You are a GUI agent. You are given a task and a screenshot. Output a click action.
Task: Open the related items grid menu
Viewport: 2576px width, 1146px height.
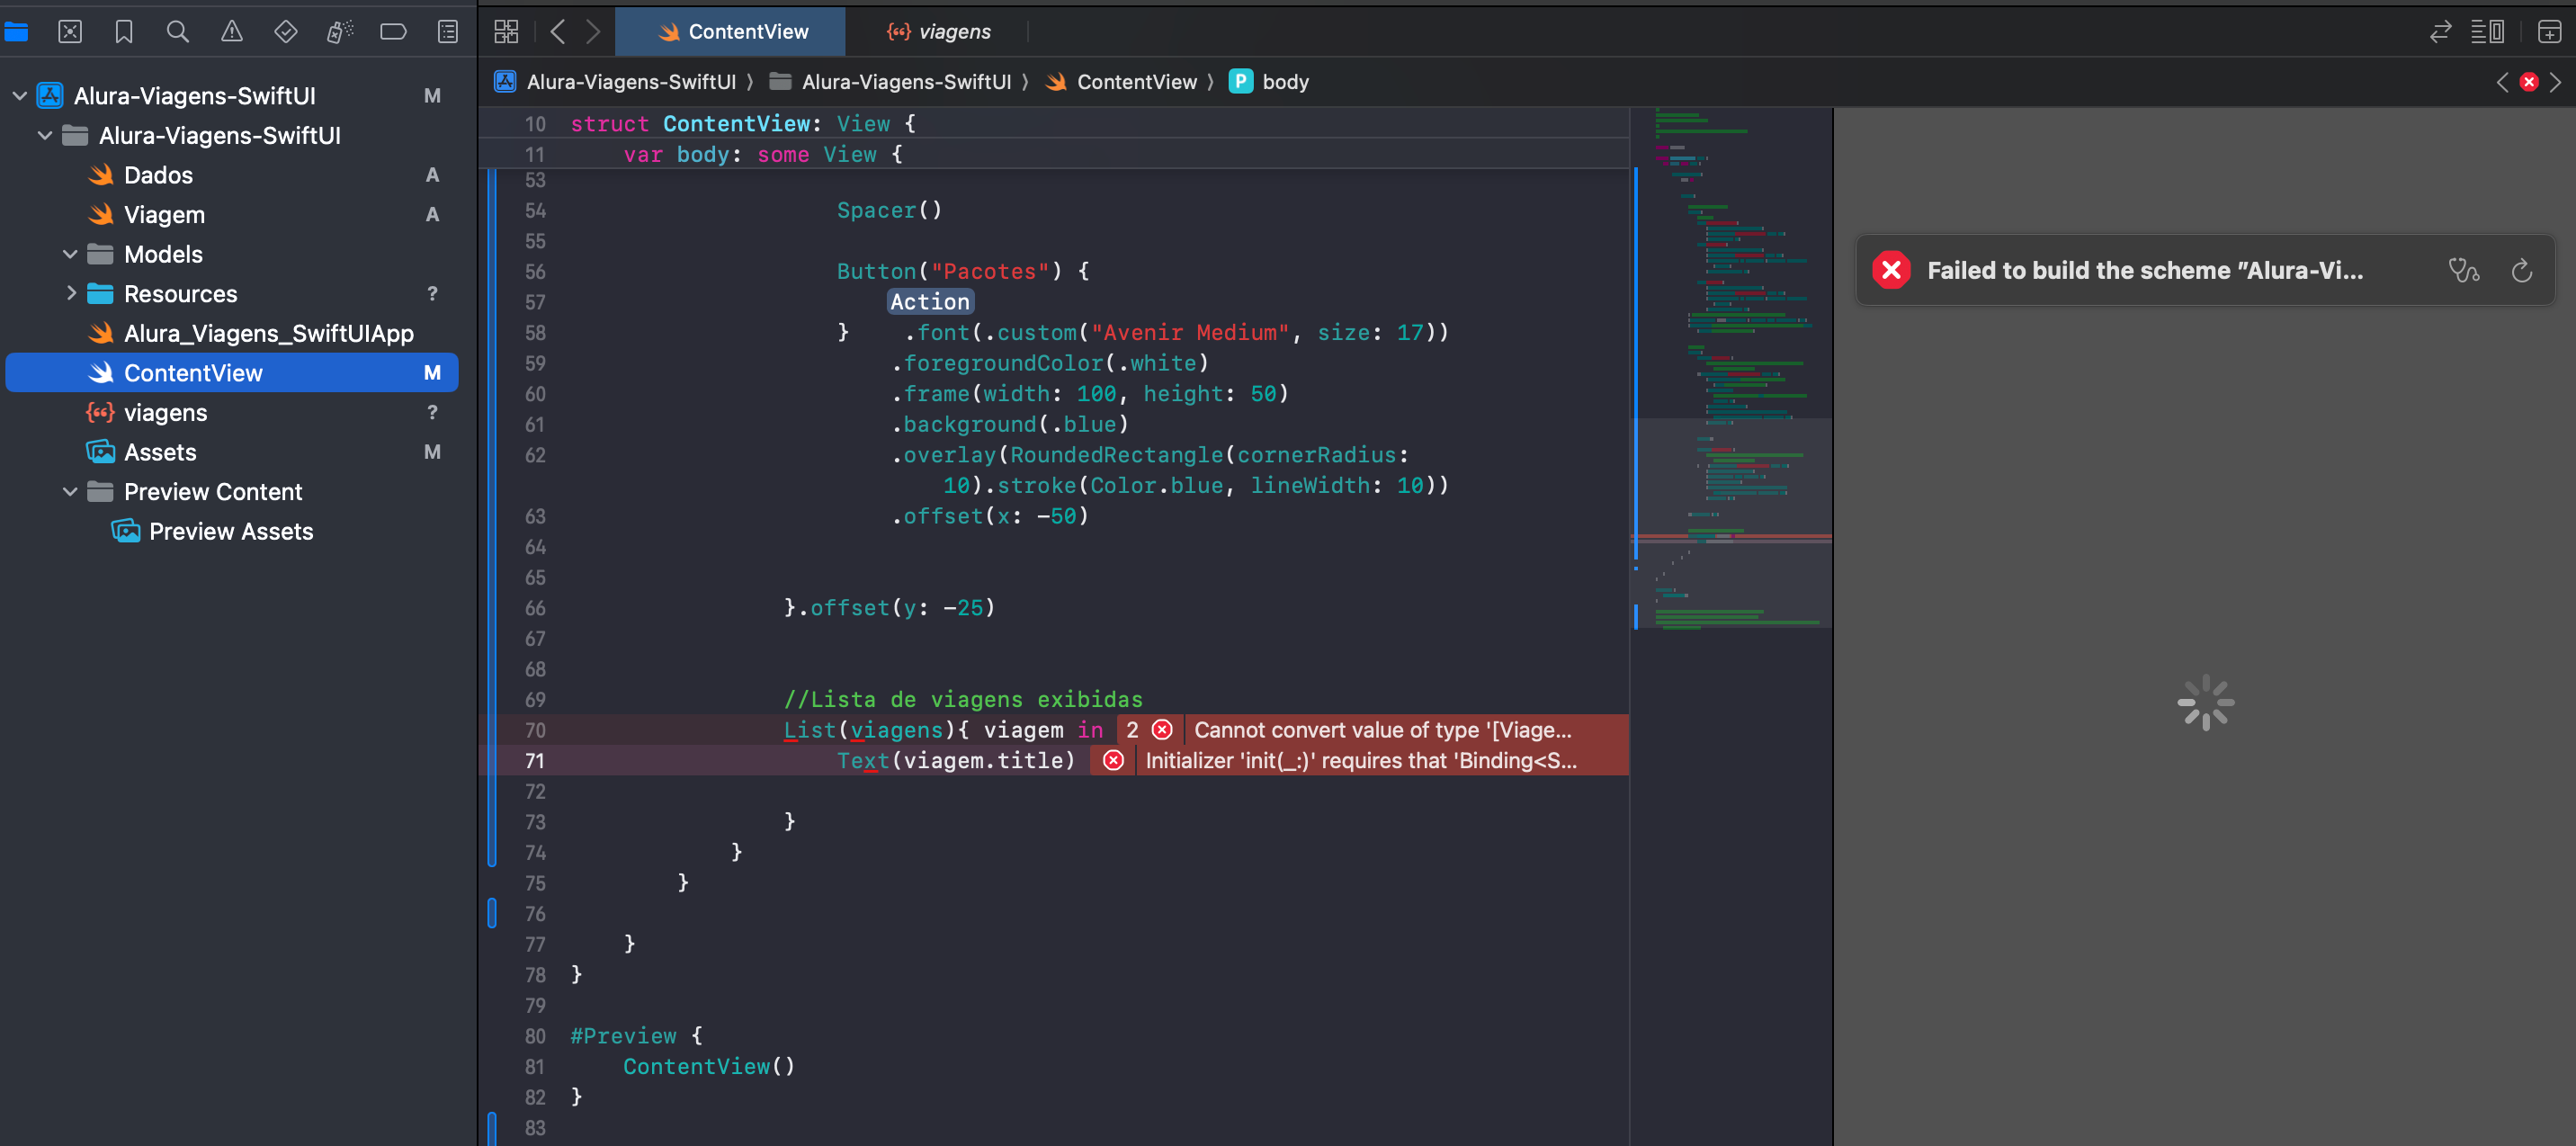(507, 32)
